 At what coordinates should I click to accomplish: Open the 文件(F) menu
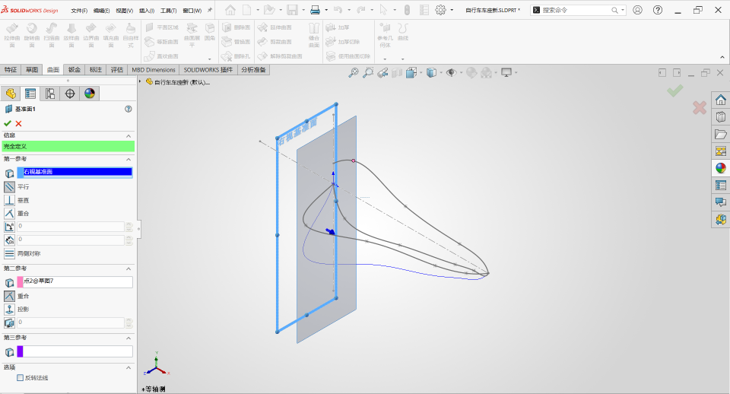point(79,10)
